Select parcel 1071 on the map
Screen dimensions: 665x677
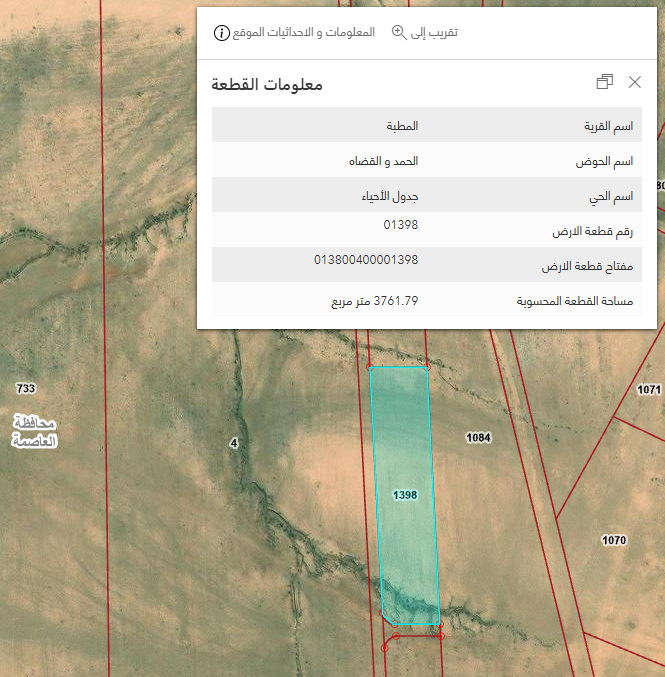649,390
